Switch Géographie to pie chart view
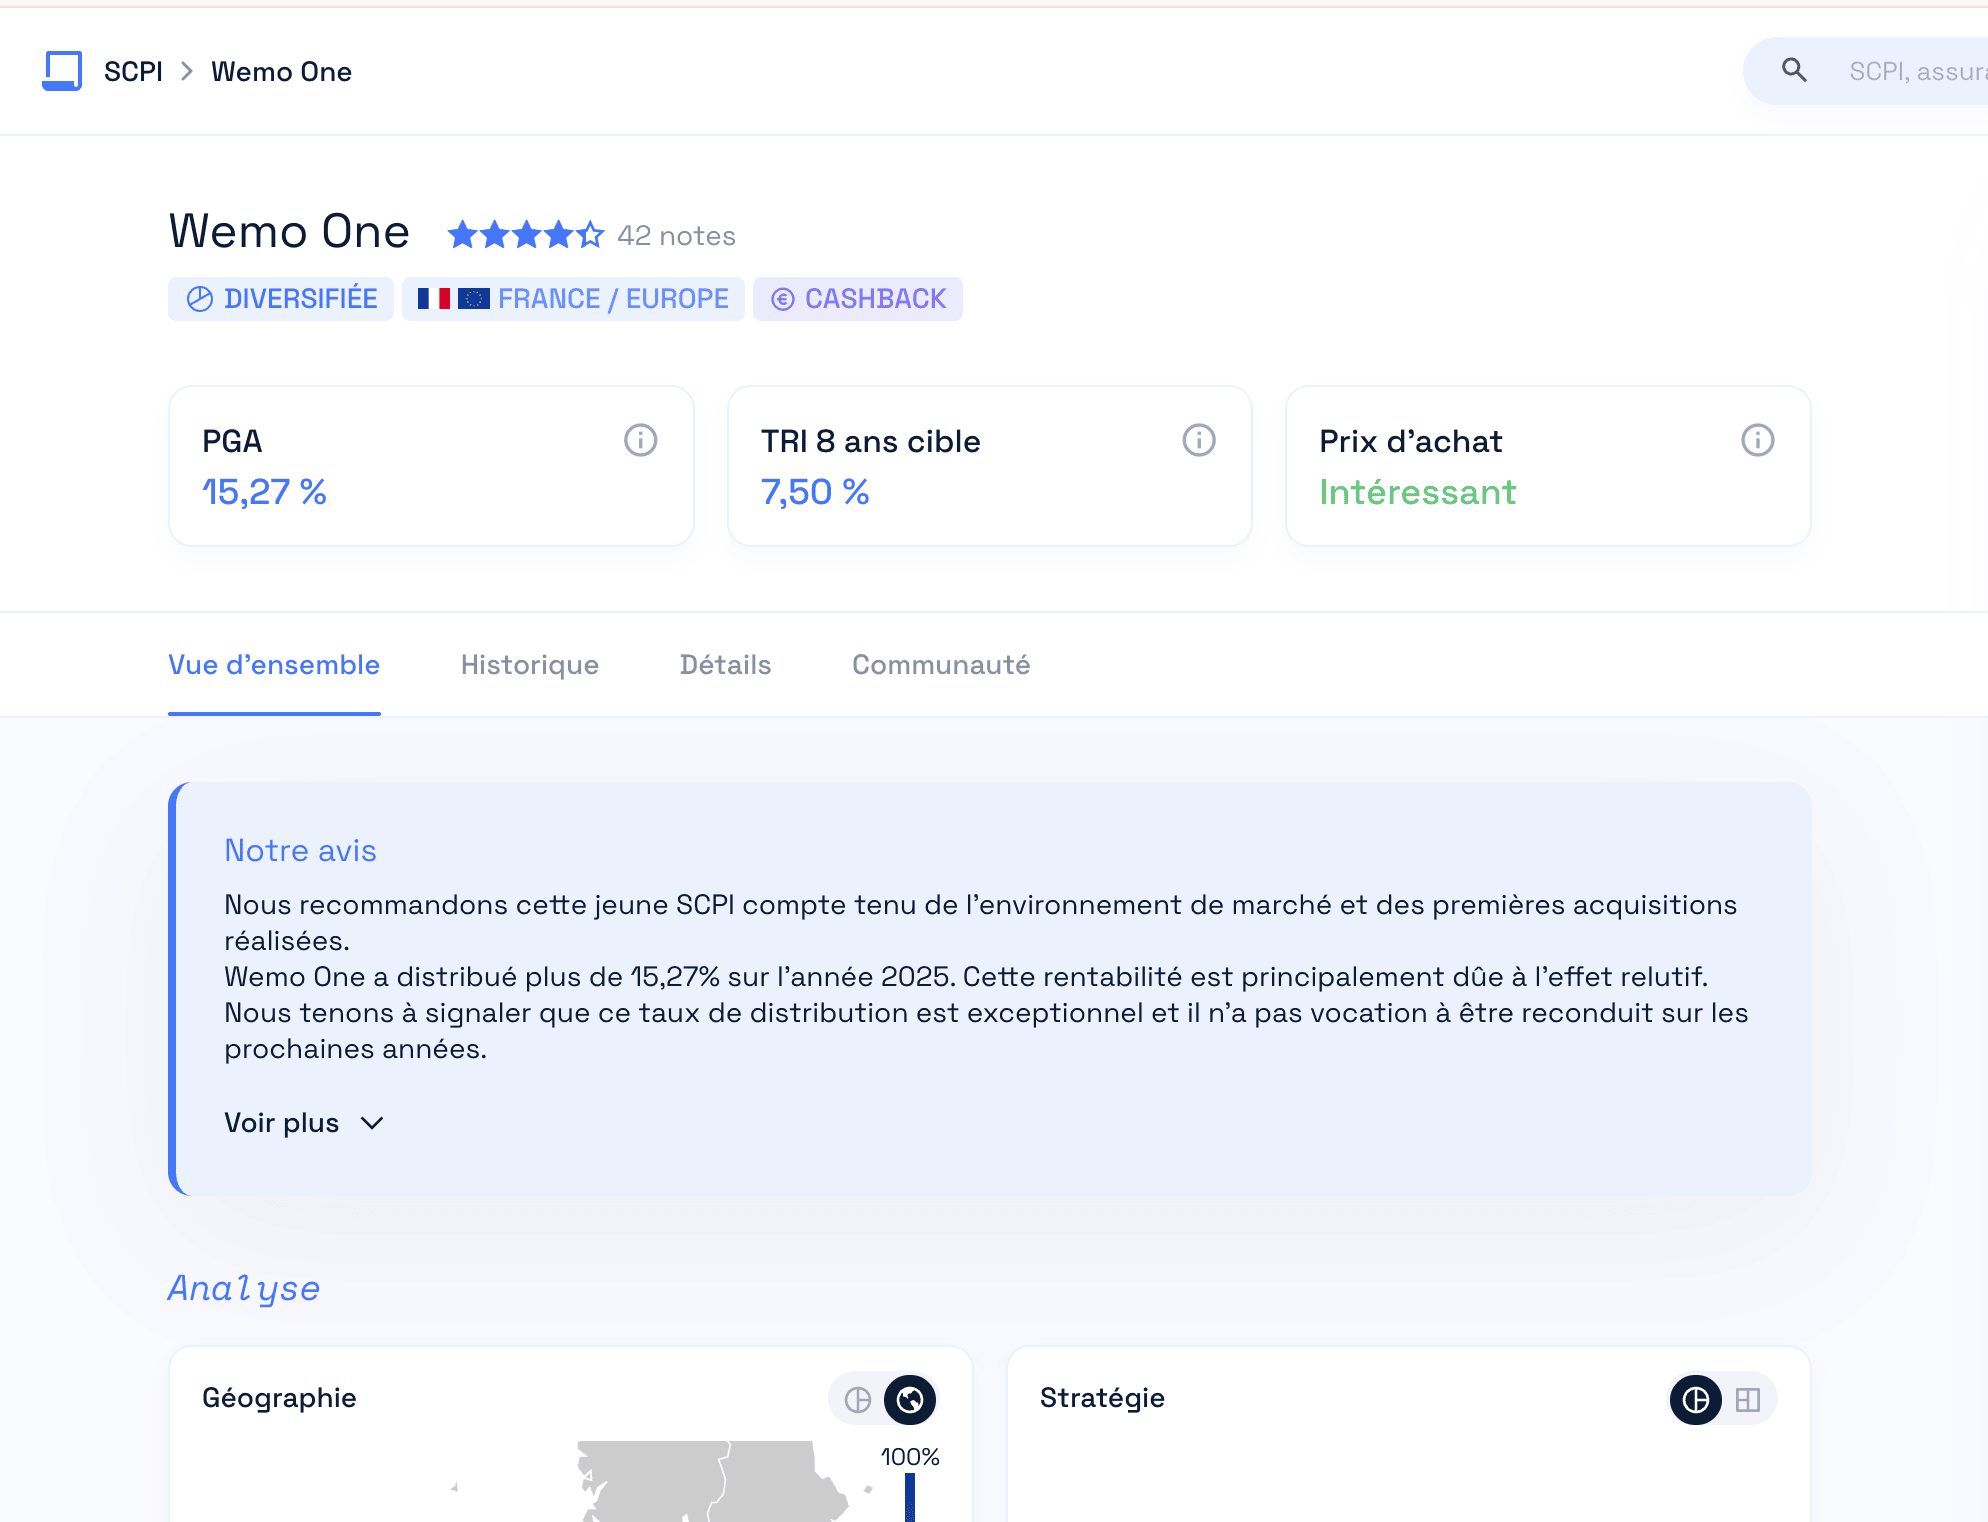This screenshot has width=1988, height=1522. pyautogui.click(x=858, y=1400)
